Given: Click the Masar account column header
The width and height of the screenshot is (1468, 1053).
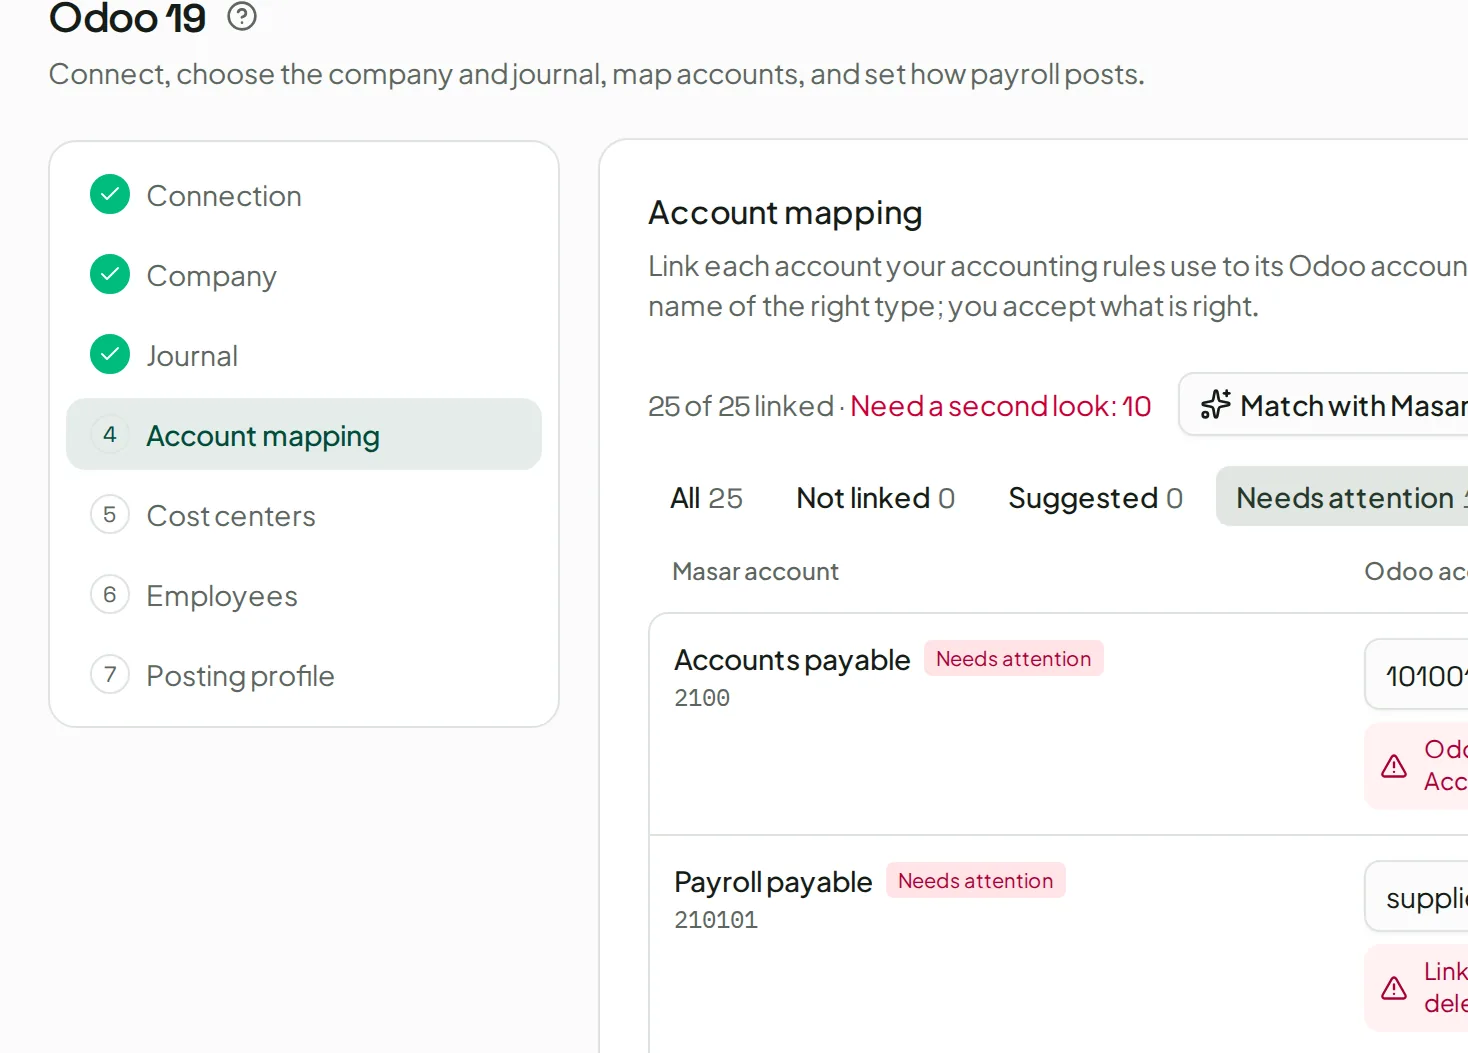Looking at the screenshot, I should pyautogui.click(x=755, y=571).
